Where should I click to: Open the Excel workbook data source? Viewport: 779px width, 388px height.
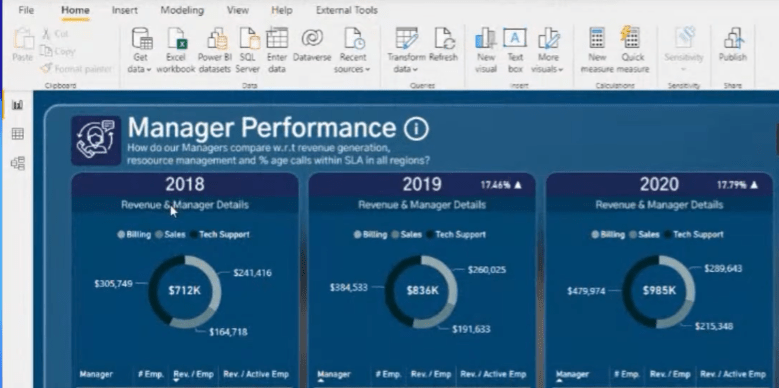(176, 51)
